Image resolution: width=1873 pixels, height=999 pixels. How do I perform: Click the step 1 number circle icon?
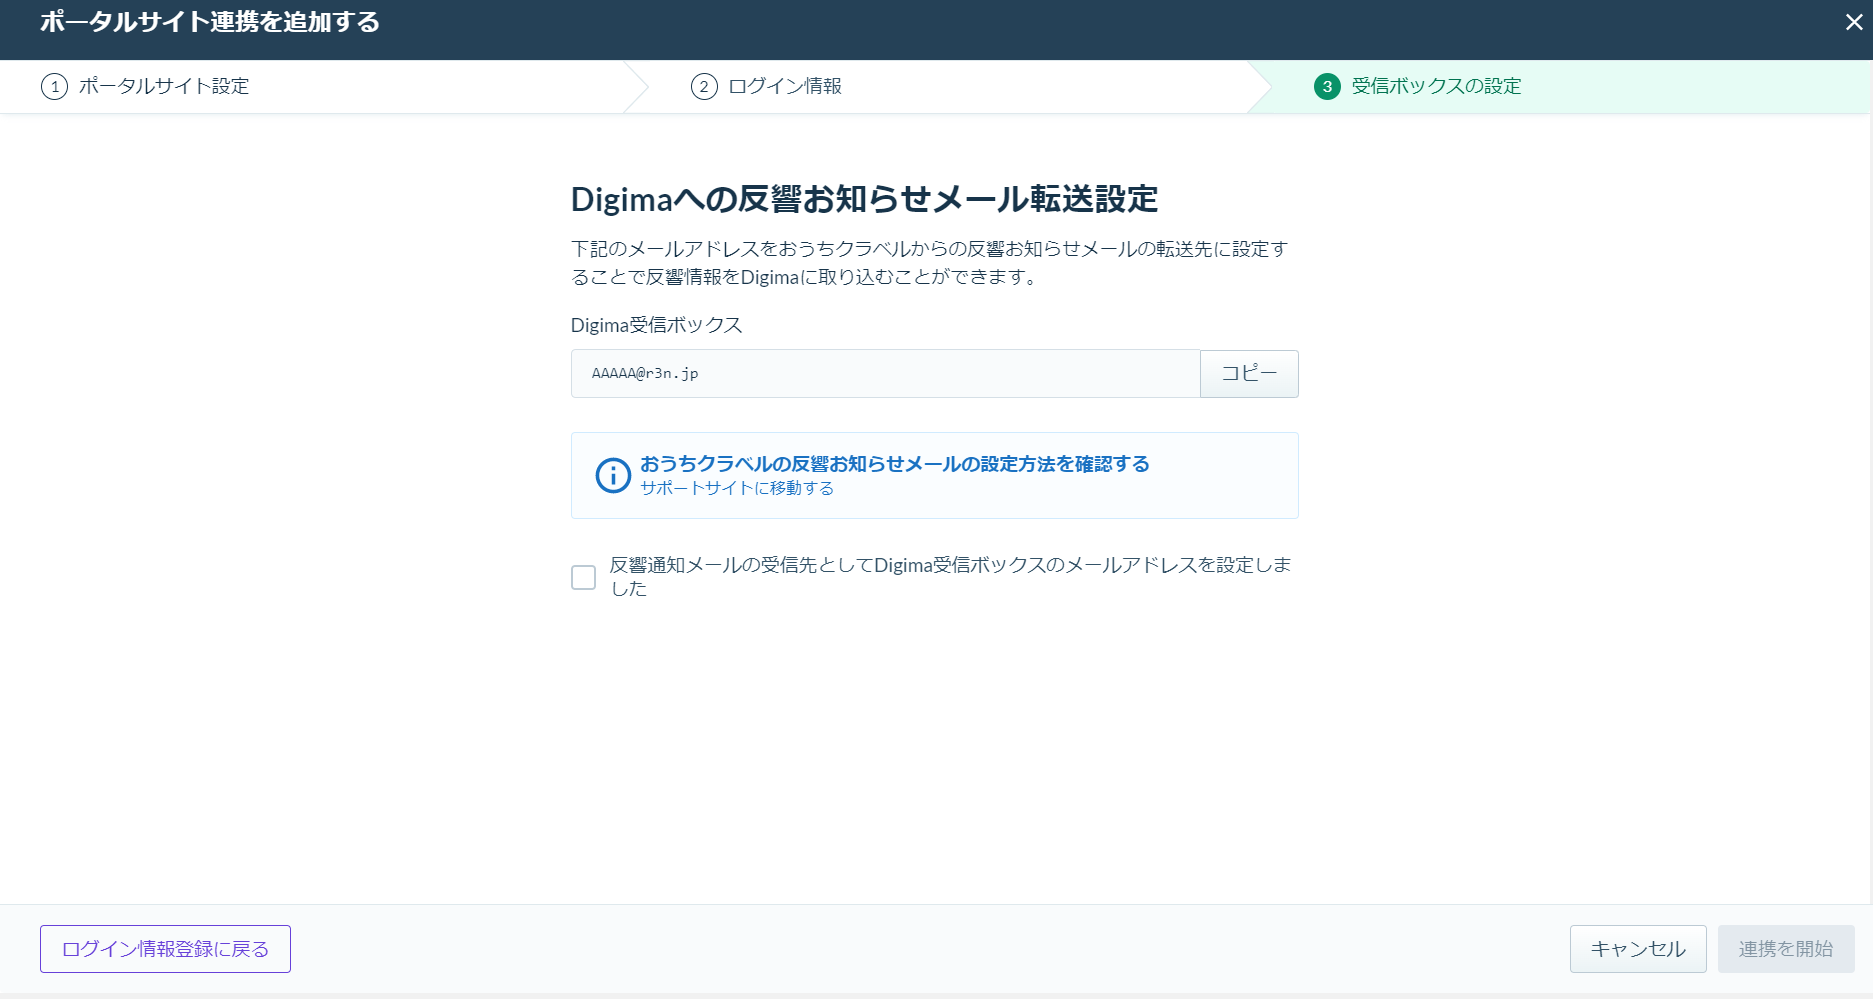[x=54, y=87]
